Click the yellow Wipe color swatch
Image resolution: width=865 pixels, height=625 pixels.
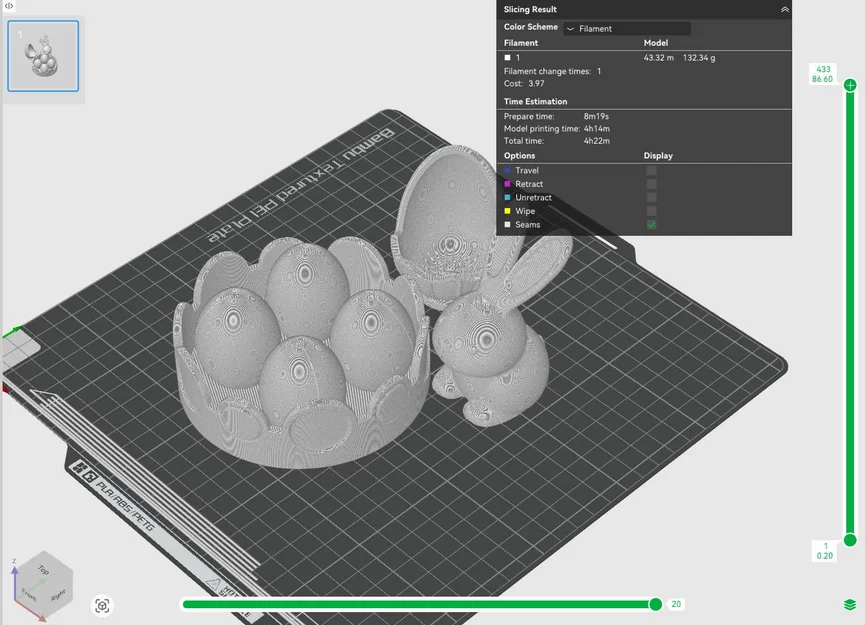coord(508,211)
